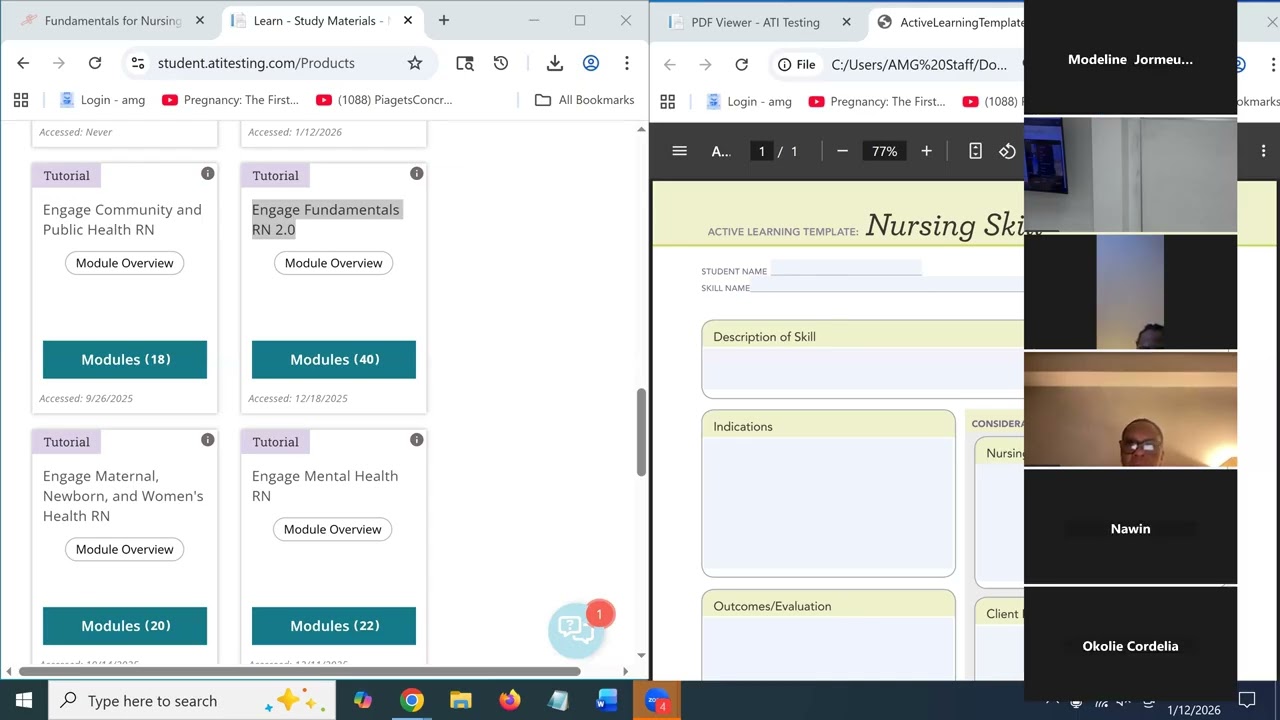Viewport: 1280px width, 720px height.
Task: Launch Copilot from the taskbar
Action: click(363, 700)
